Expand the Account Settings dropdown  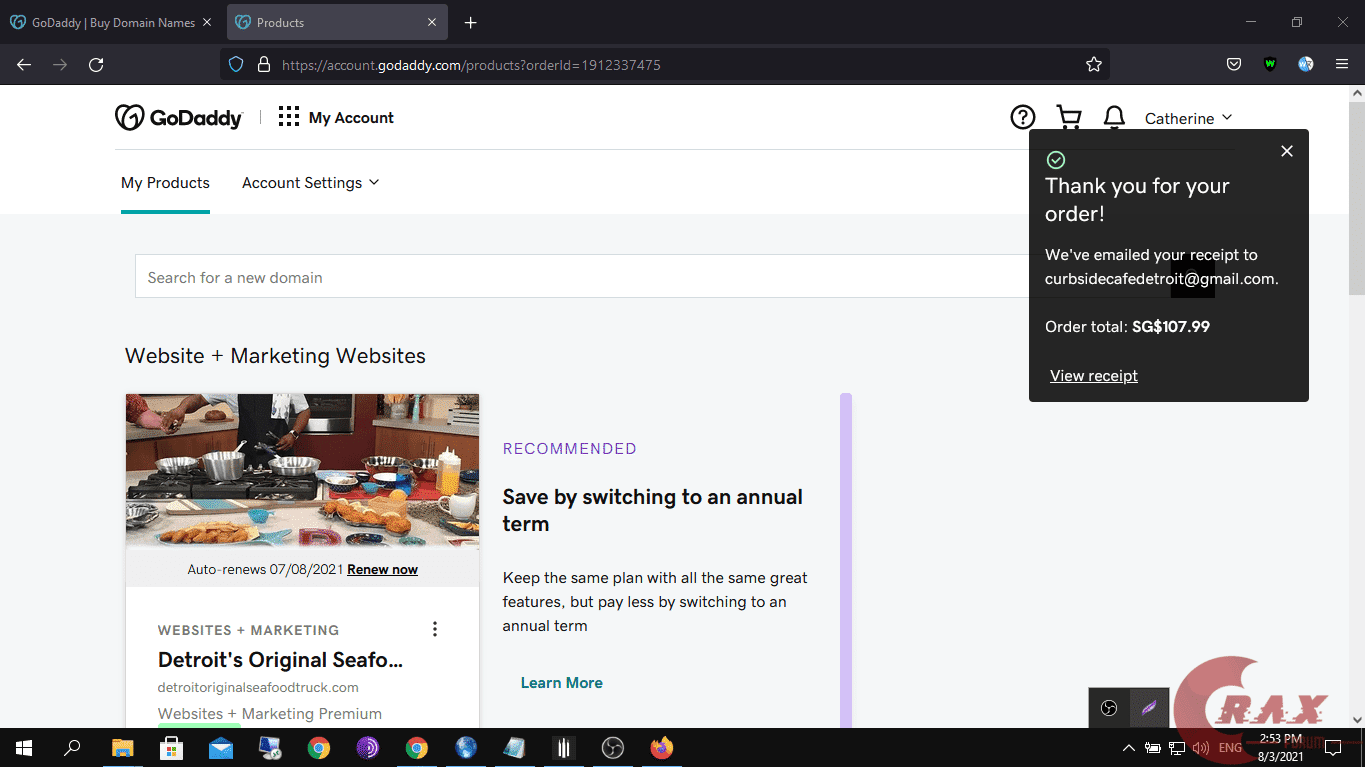tap(310, 182)
